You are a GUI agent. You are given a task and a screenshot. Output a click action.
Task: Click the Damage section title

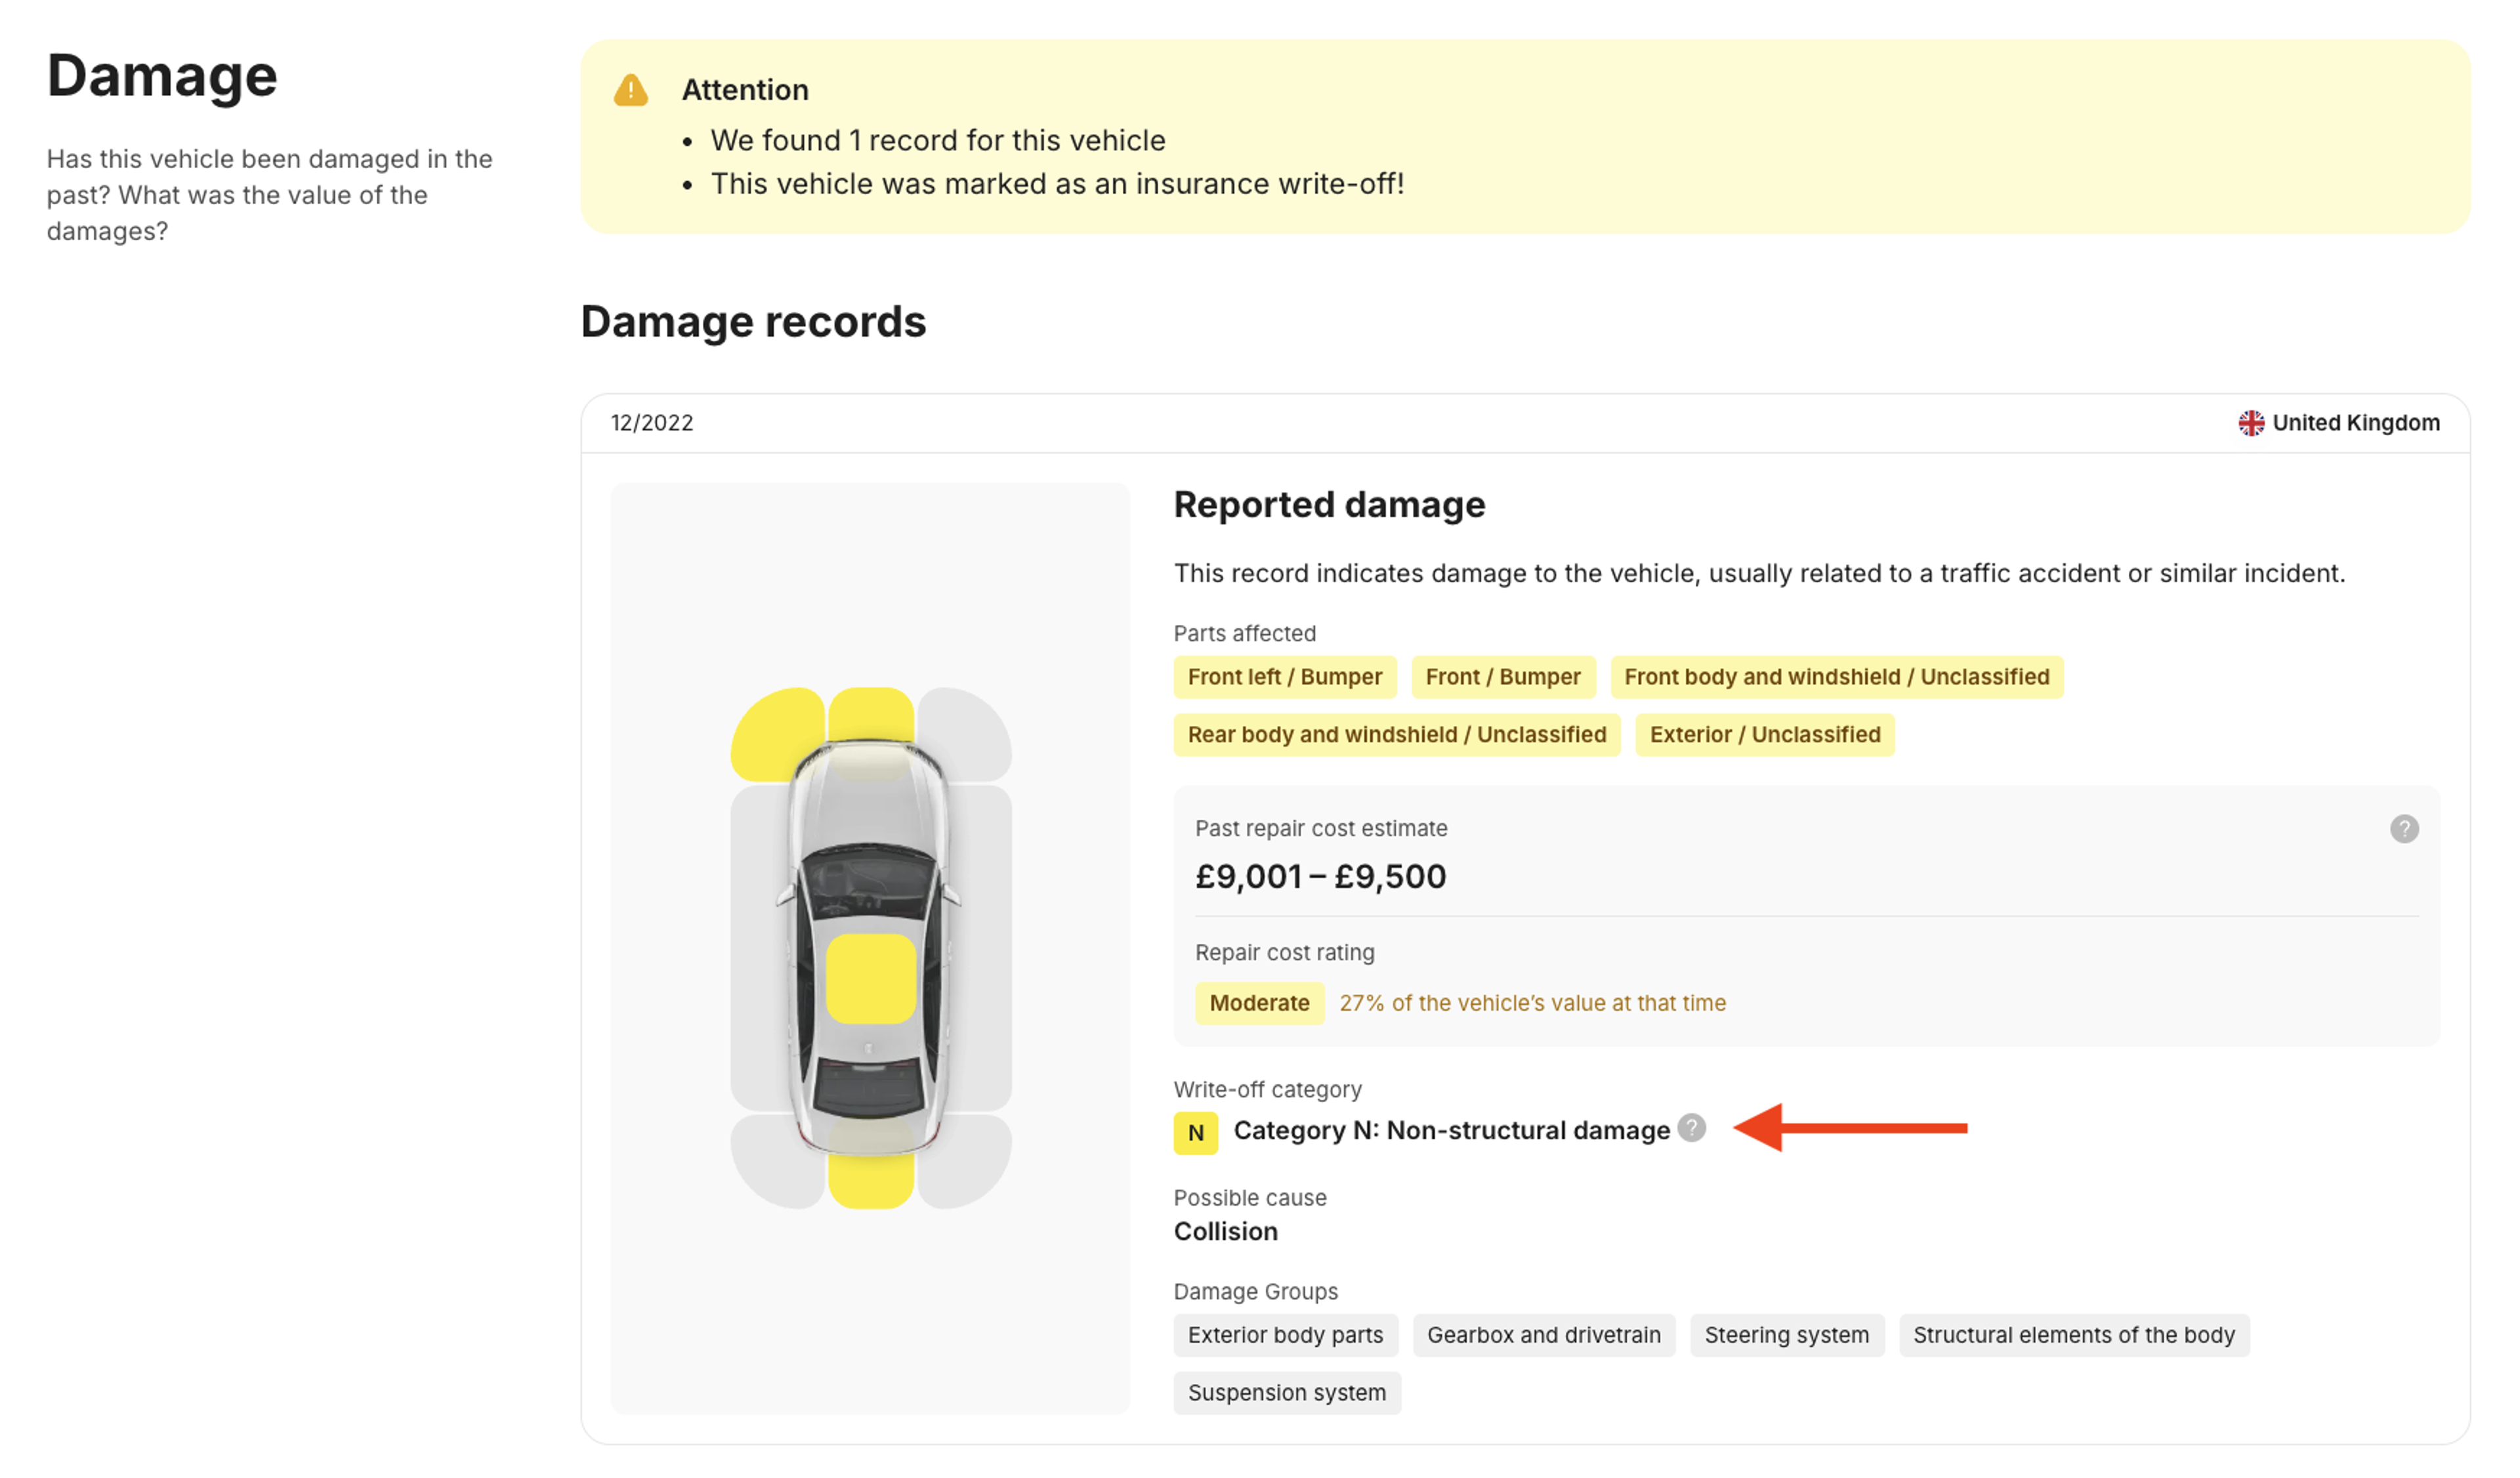[162, 76]
